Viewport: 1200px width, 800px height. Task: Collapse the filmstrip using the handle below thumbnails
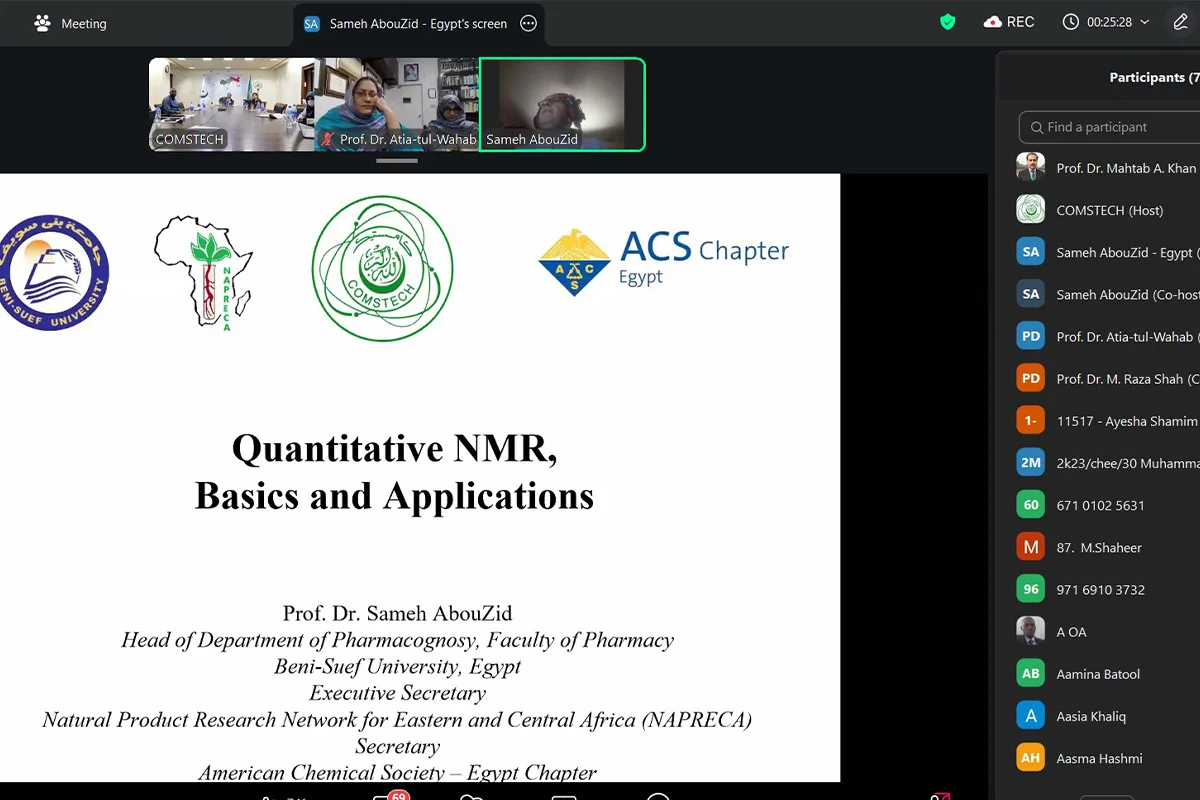(397, 160)
